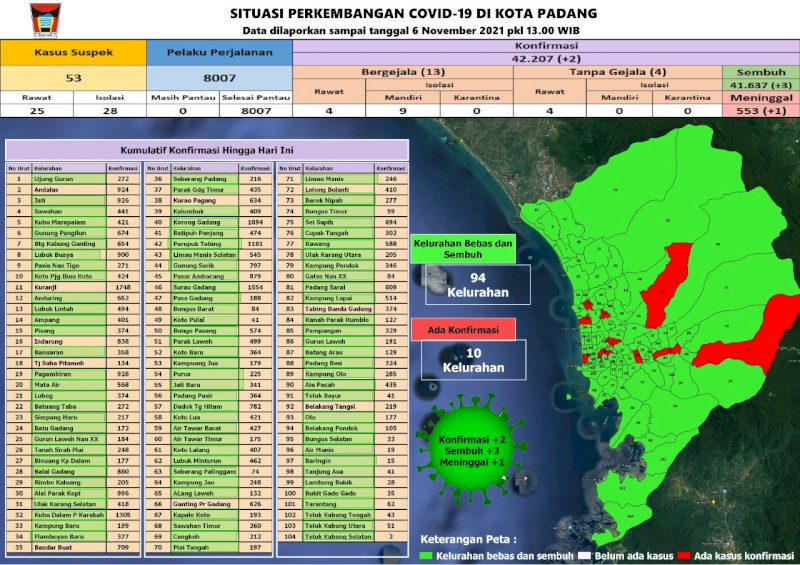Click Parupuk Tabing's count 1181
This screenshot has width=800, height=565.
255,244
